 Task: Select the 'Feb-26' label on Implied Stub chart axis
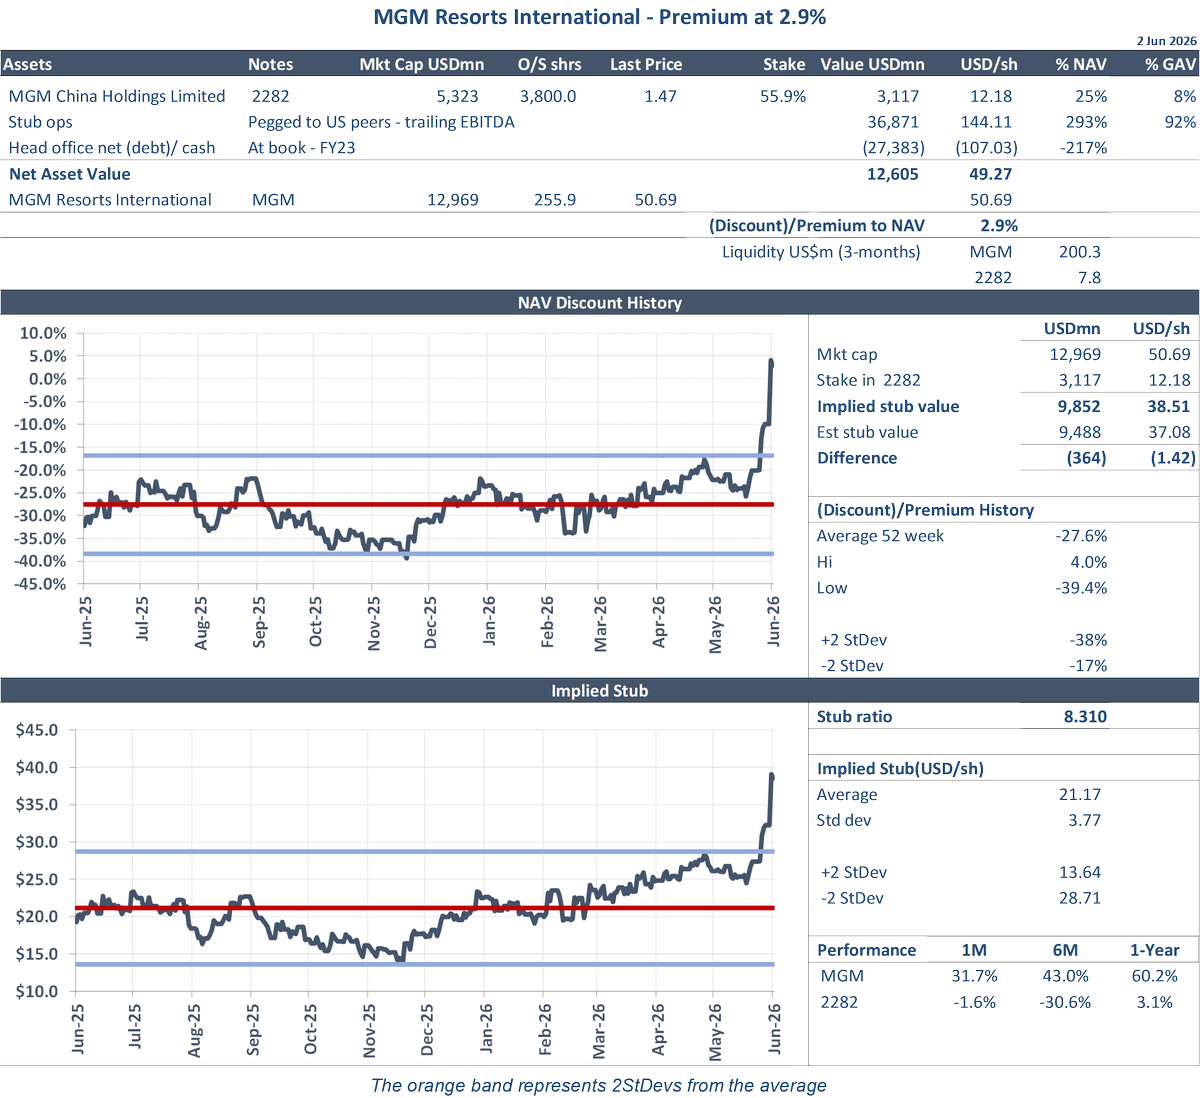(x=545, y=1029)
